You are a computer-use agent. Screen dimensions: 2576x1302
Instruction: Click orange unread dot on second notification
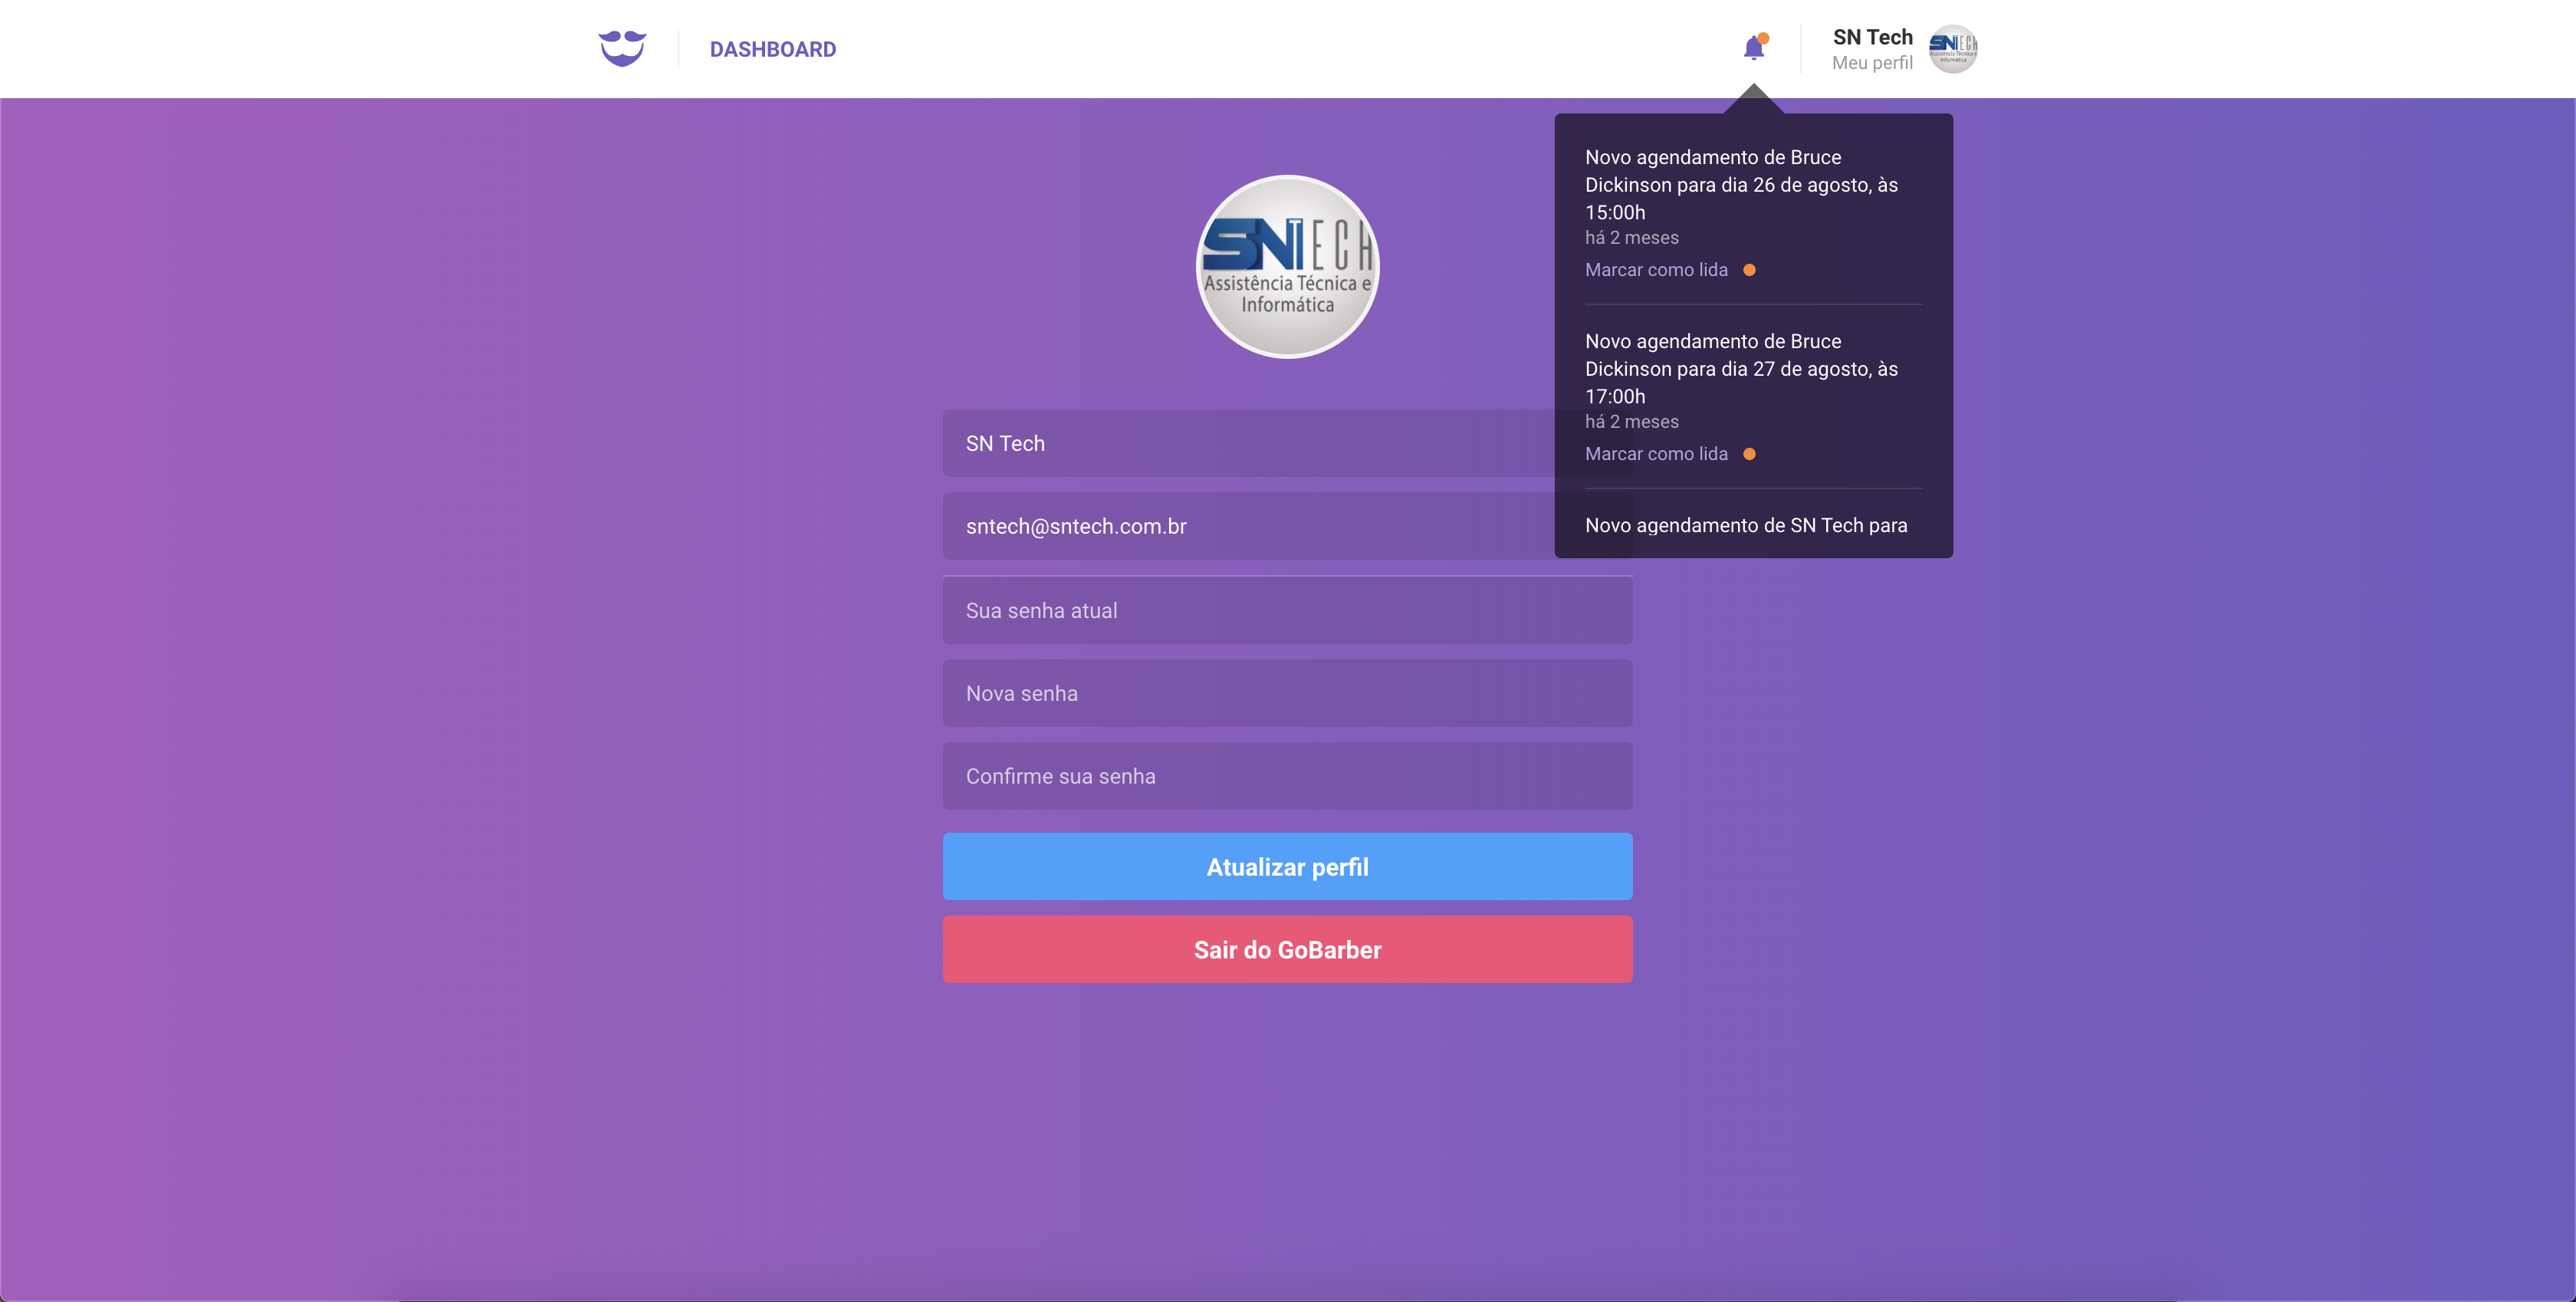click(1749, 454)
